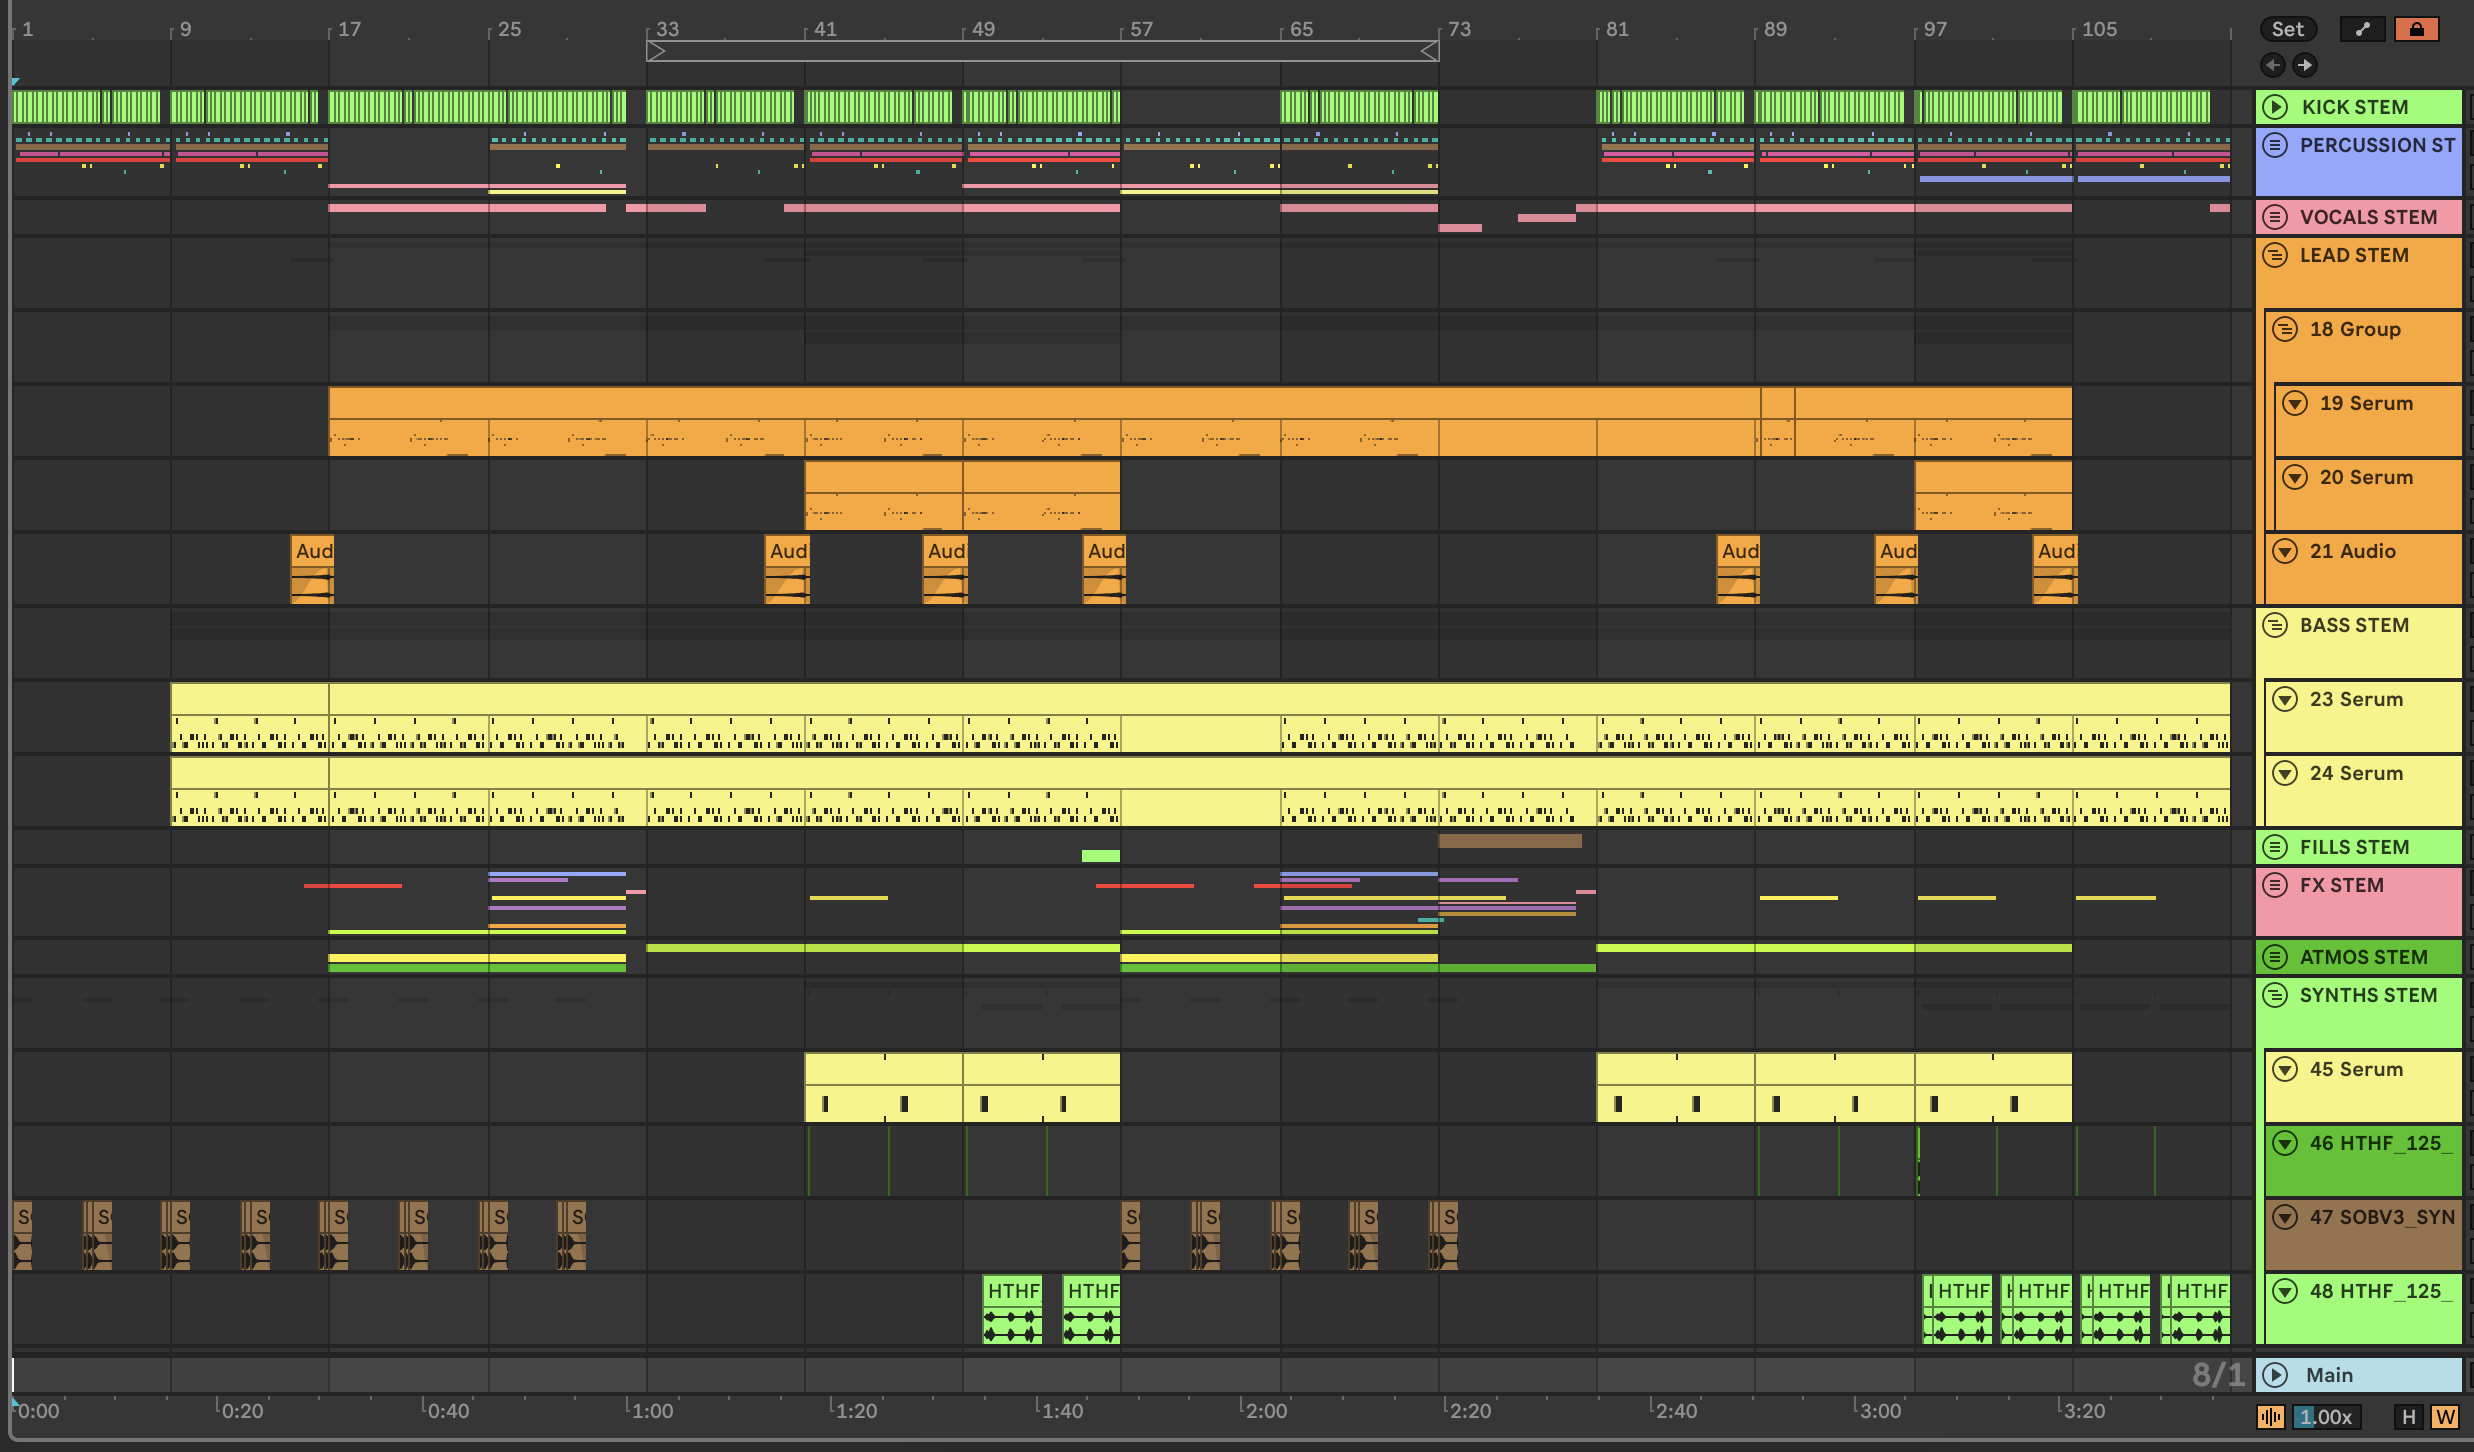Viewport: 2474px width, 1452px height.
Task: Select the first 23 Serum clip at bar 9
Action: coord(250,717)
